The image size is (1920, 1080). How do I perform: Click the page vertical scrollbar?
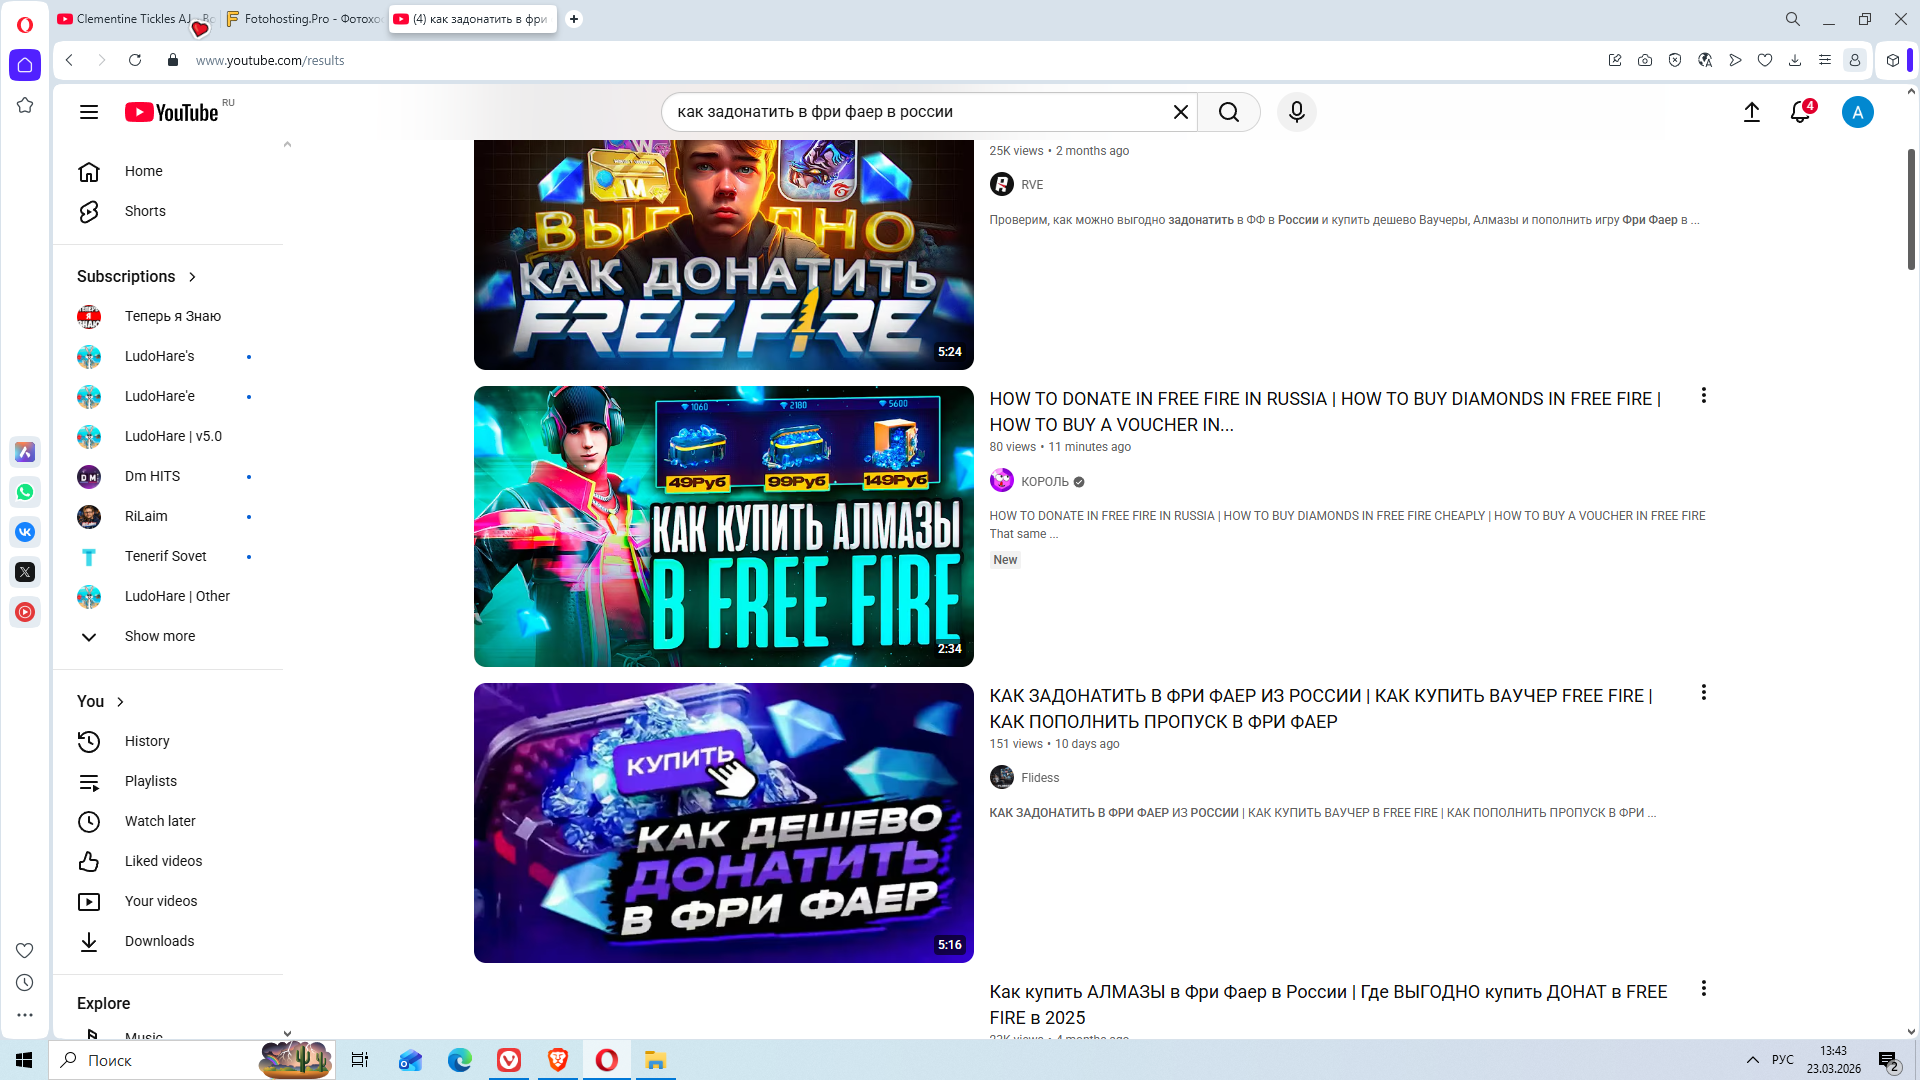tap(1910, 210)
